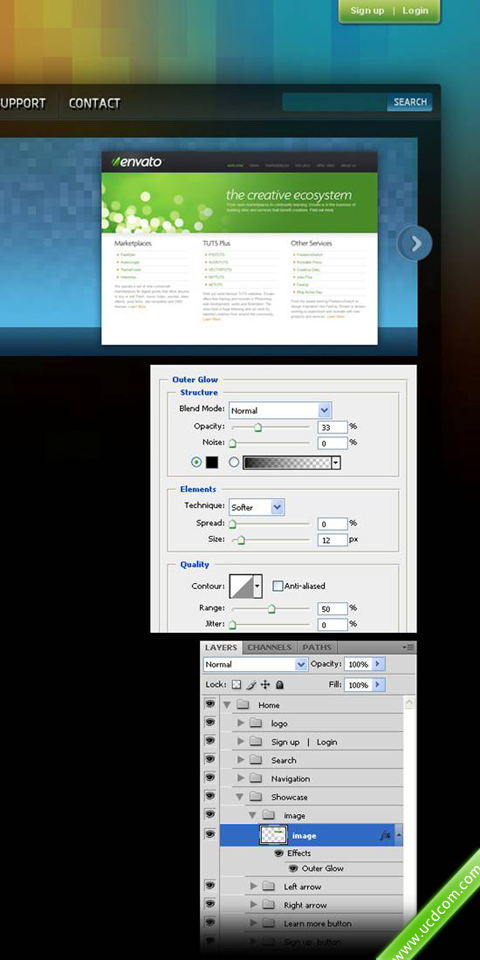Image resolution: width=480 pixels, height=960 pixels.
Task: Hide the Left arrow group eye
Action: tap(210, 886)
